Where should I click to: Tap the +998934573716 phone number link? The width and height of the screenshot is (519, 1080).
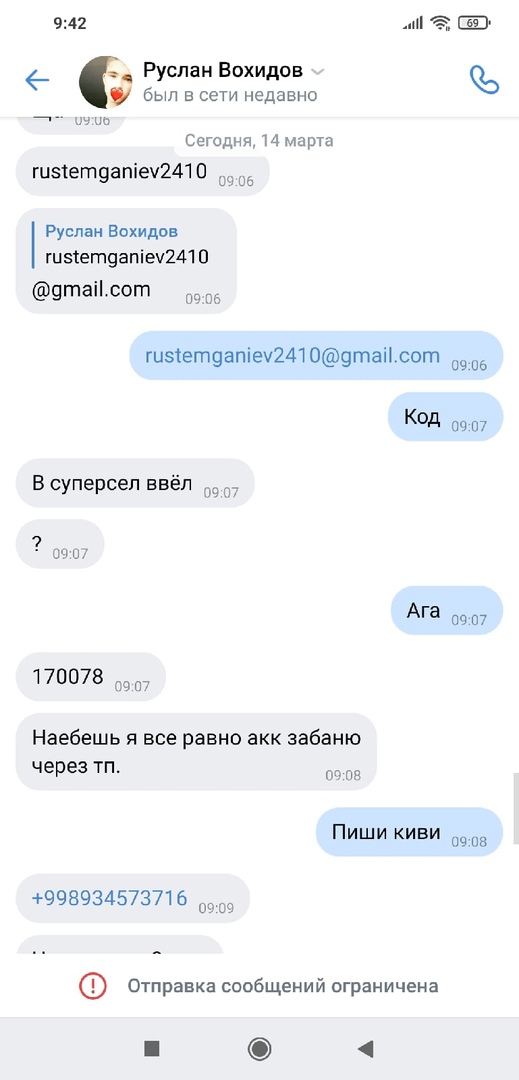click(109, 897)
